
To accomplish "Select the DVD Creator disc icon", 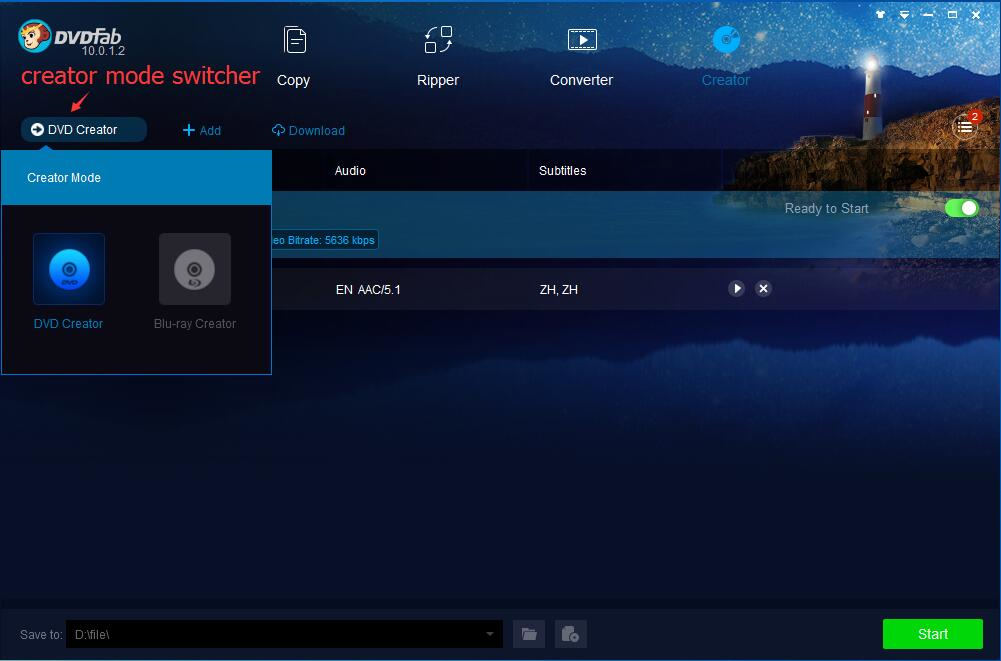I will (69, 269).
